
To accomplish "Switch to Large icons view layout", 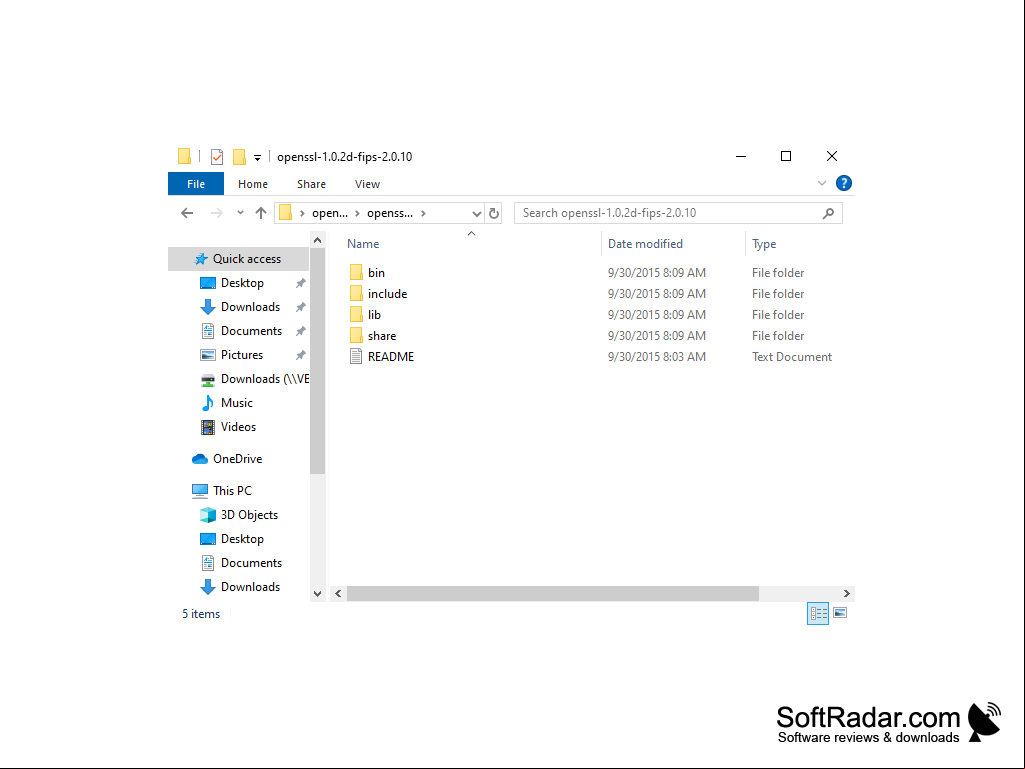I will [x=840, y=613].
